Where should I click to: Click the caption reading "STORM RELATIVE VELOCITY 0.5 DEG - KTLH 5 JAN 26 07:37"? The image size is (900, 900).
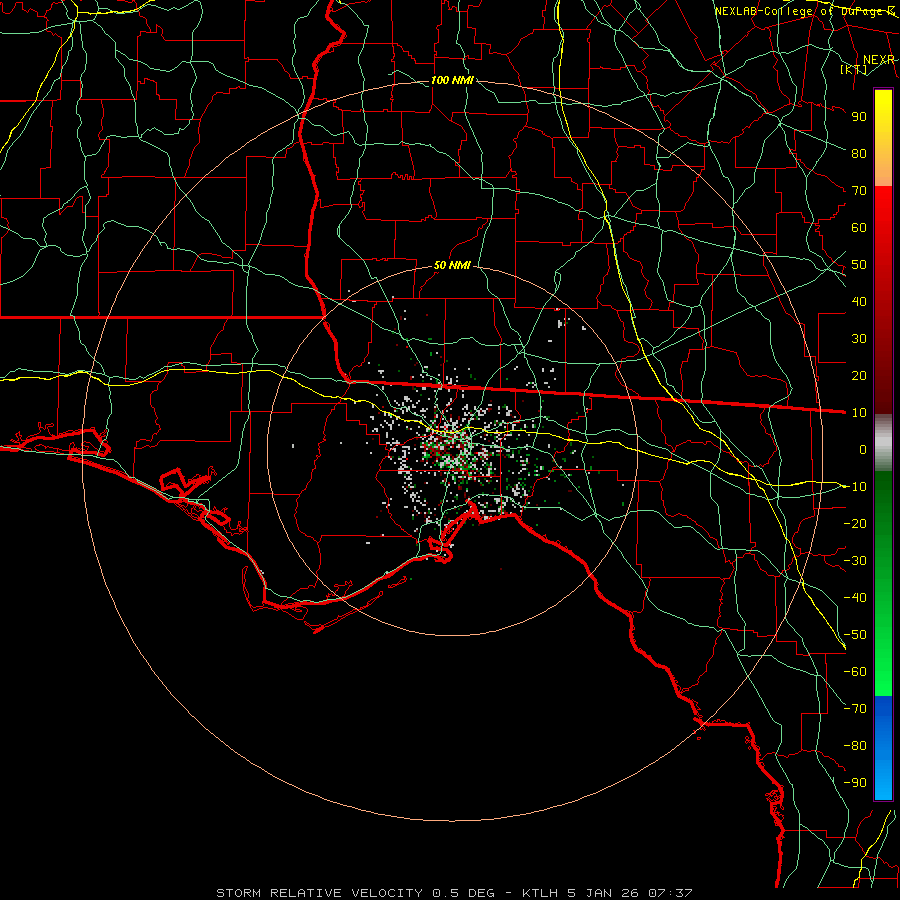coord(455,893)
